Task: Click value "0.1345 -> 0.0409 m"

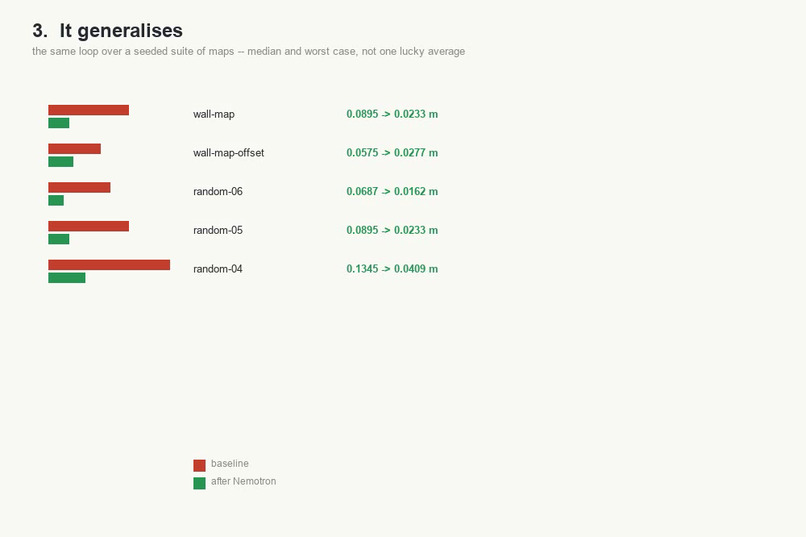Action: click(392, 269)
